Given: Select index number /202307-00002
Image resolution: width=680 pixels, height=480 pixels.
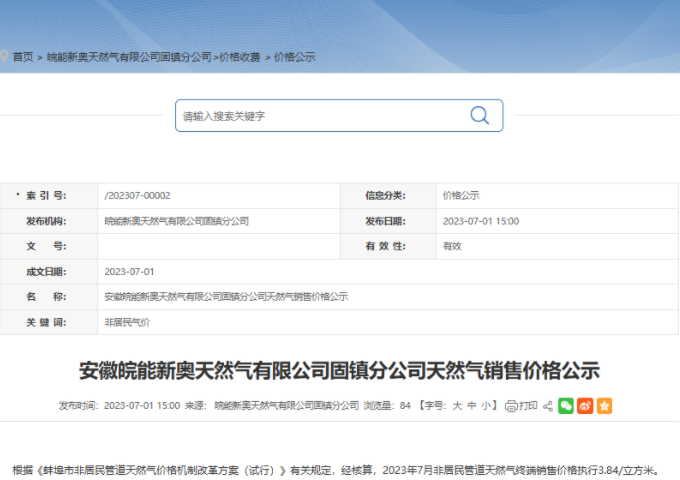Looking at the screenshot, I should click(137, 196).
